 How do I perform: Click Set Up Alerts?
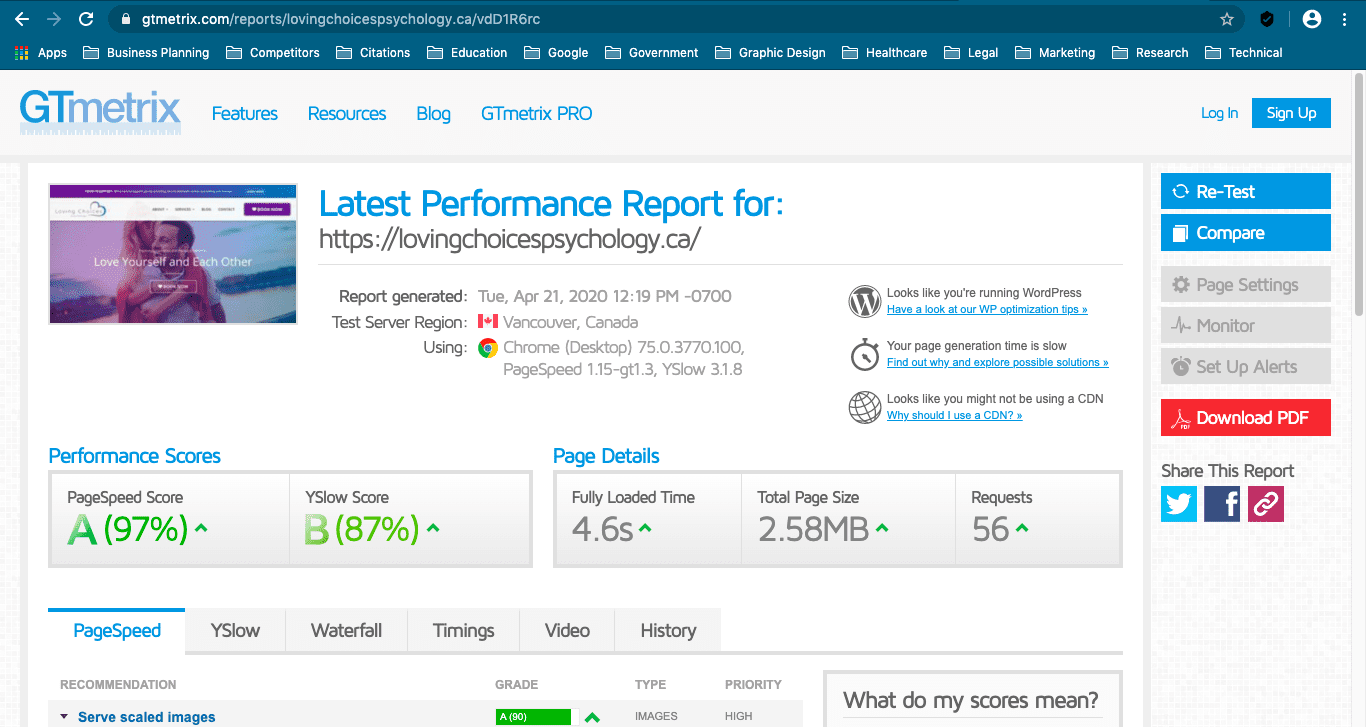(1246, 366)
